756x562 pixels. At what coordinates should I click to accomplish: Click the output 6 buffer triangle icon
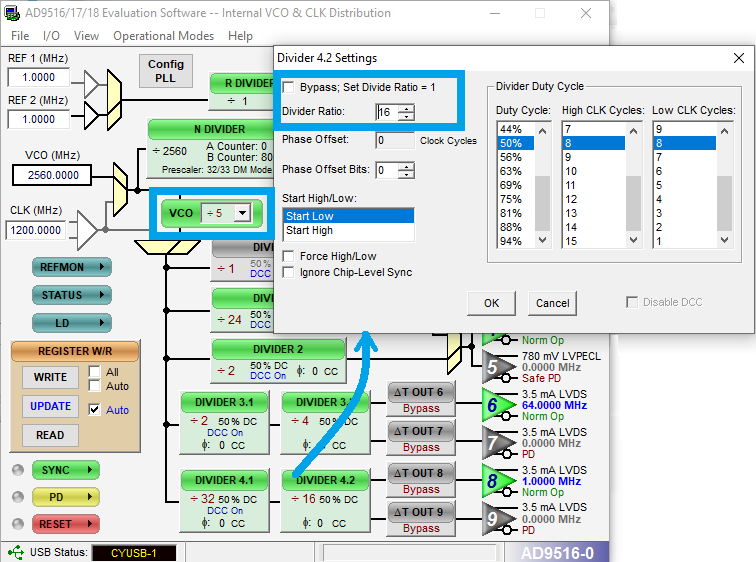coord(495,404)
